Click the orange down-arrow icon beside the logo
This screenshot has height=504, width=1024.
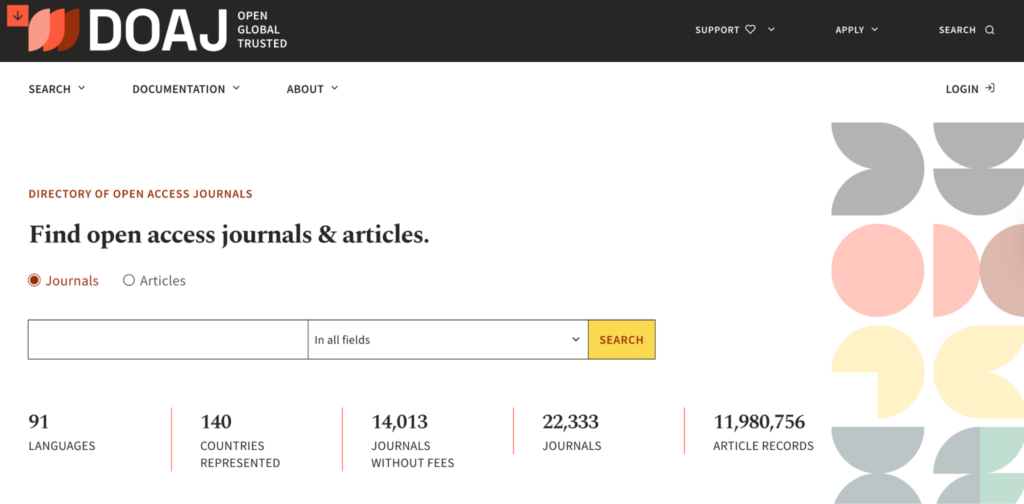pyautogui.click(x=17, y=16)
